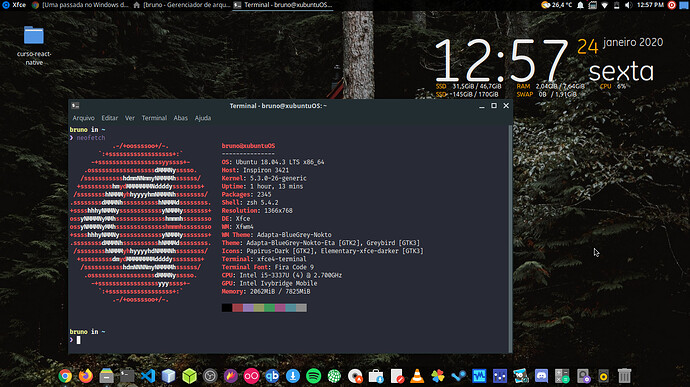Click the 'Fira Code 9' font text

coord(294,267)
